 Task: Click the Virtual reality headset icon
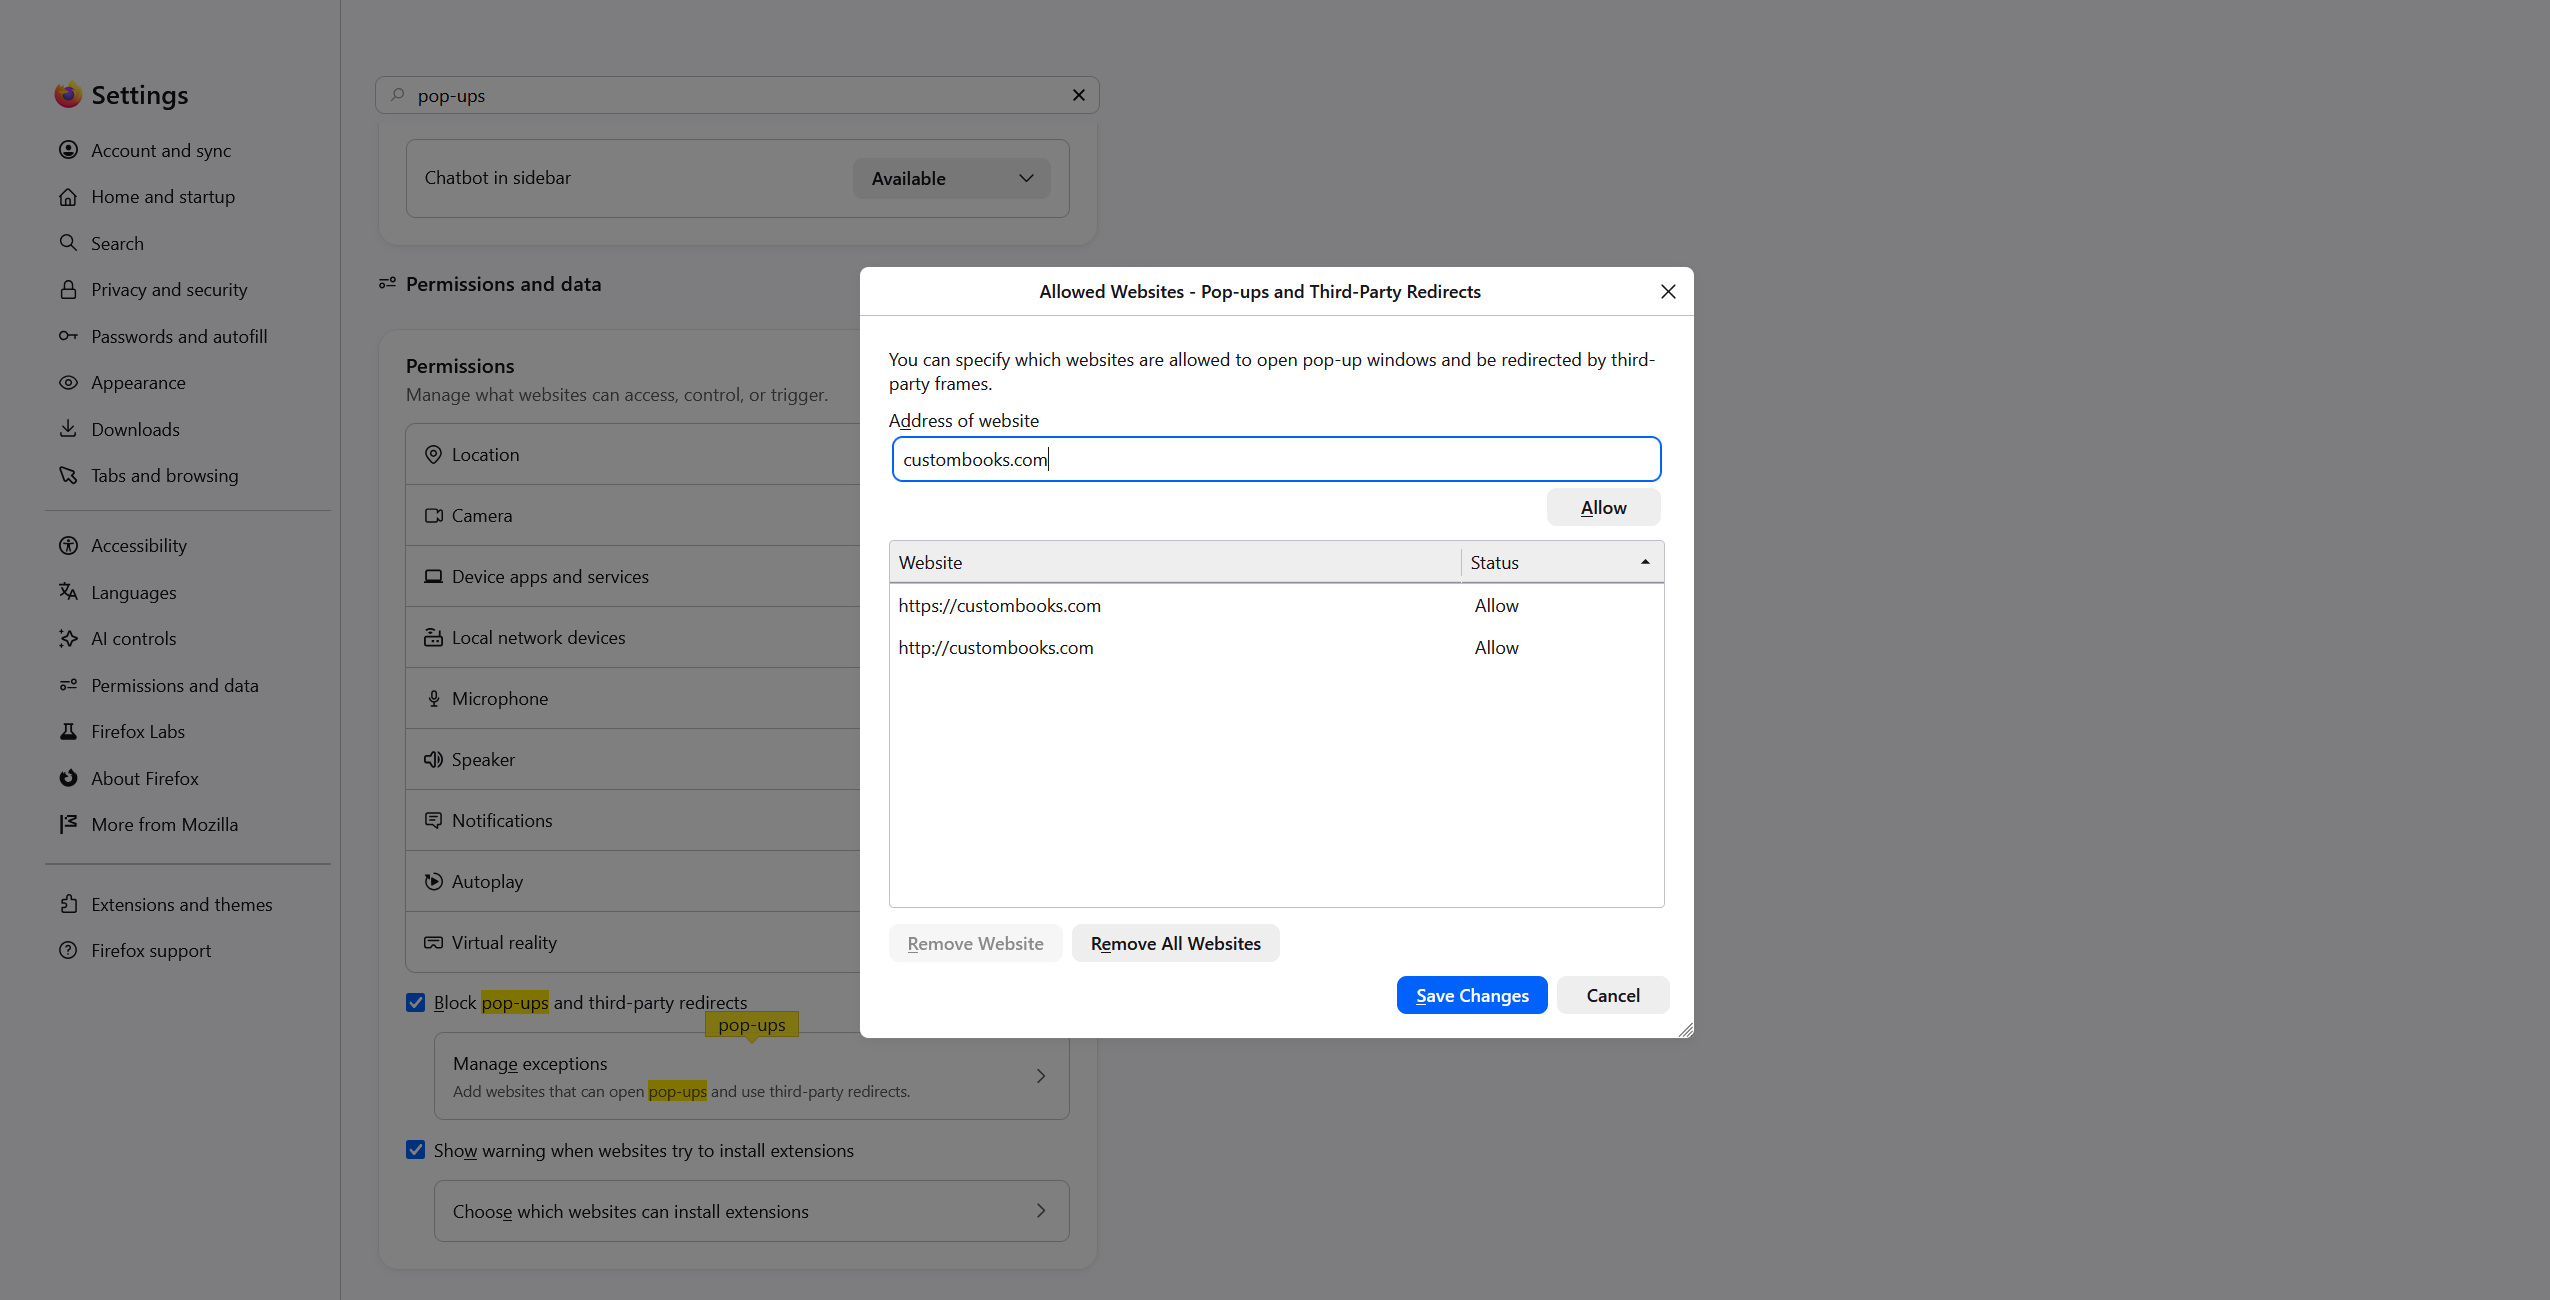click(x=433, y=943)
